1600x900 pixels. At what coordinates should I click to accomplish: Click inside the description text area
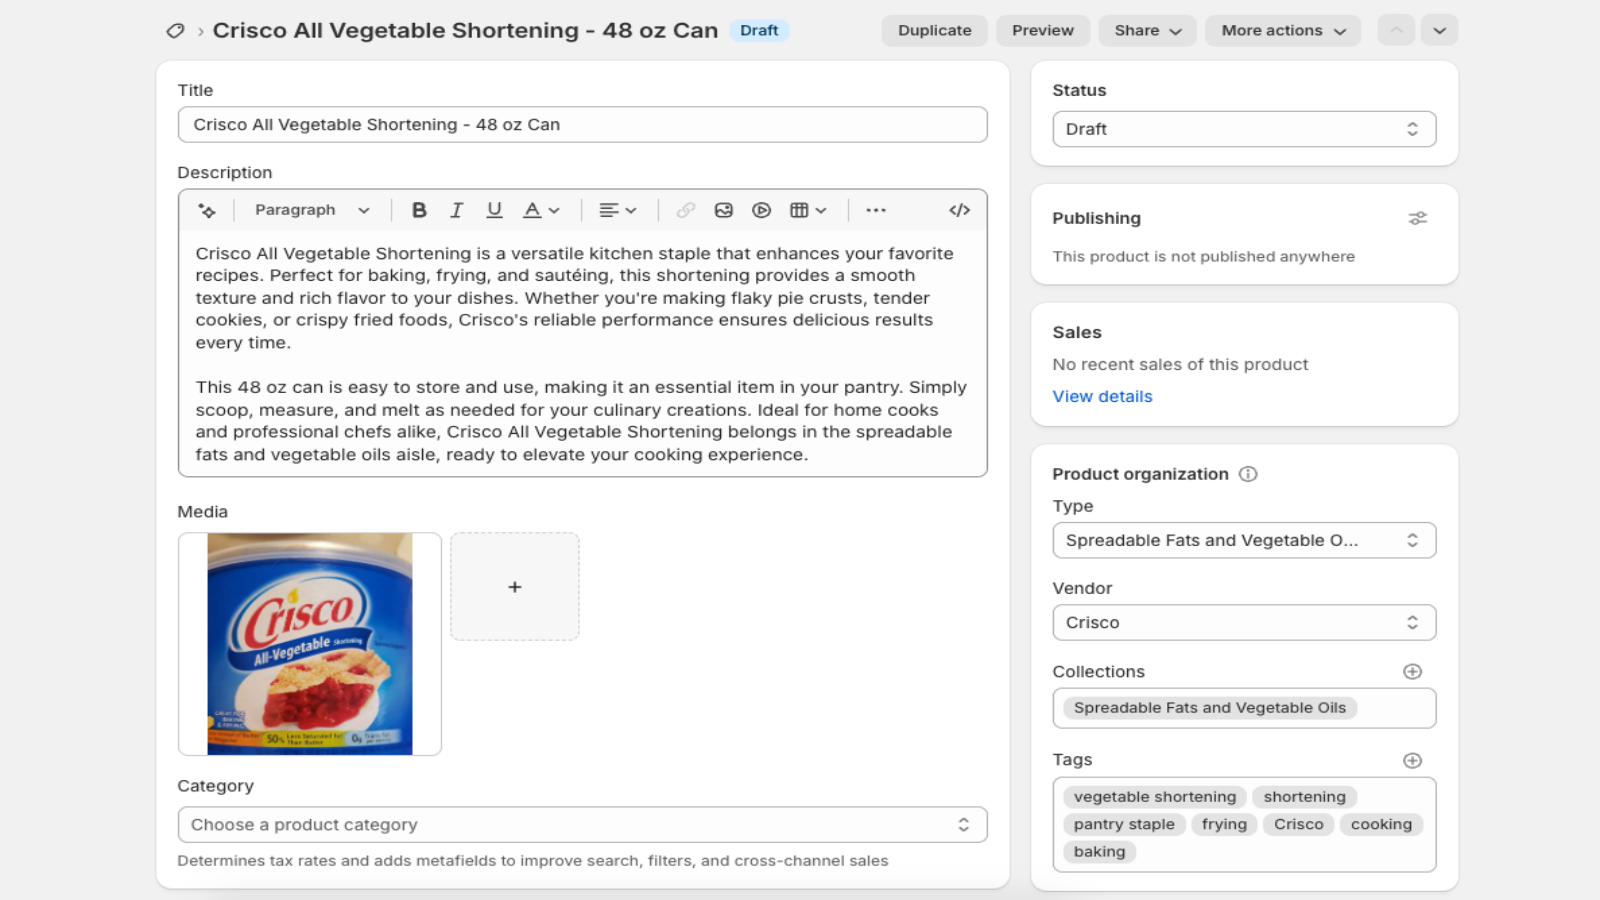coord(583,354)
